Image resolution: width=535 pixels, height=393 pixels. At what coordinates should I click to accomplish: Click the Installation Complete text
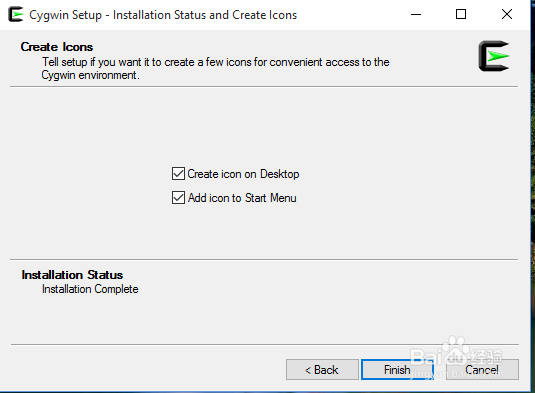(x=90, y=289)
